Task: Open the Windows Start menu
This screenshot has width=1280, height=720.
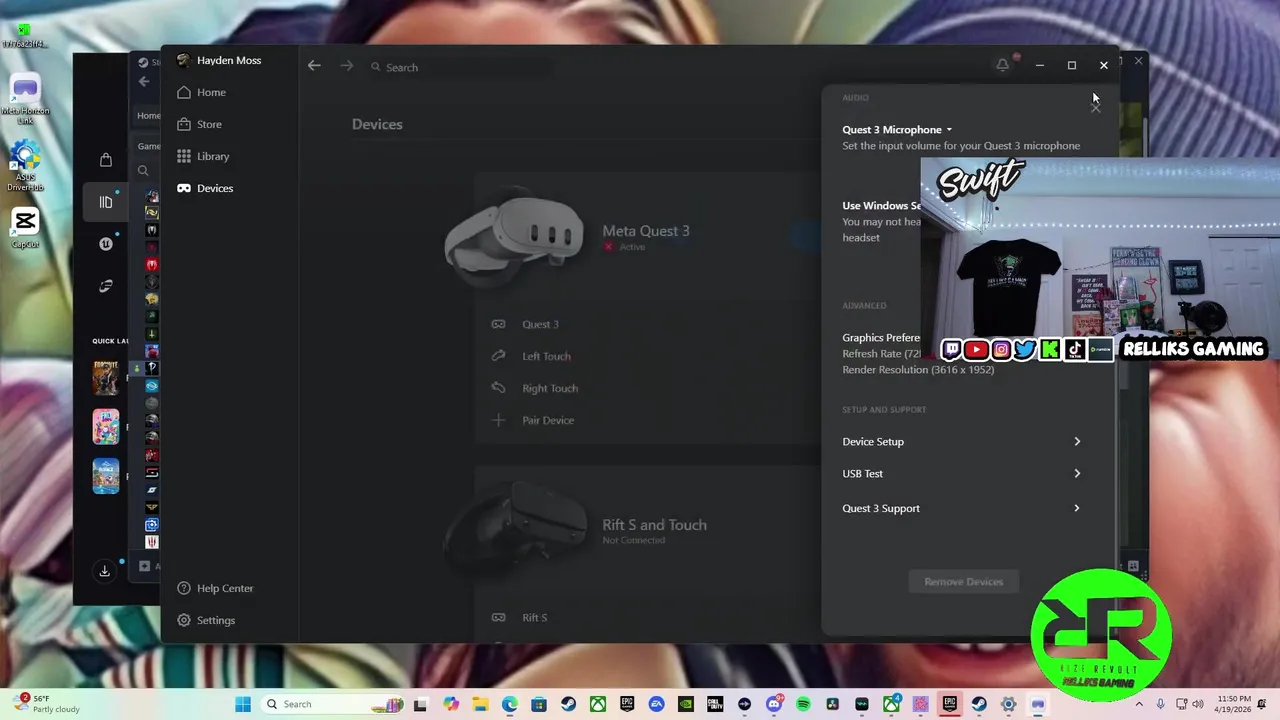Action: 243,704
